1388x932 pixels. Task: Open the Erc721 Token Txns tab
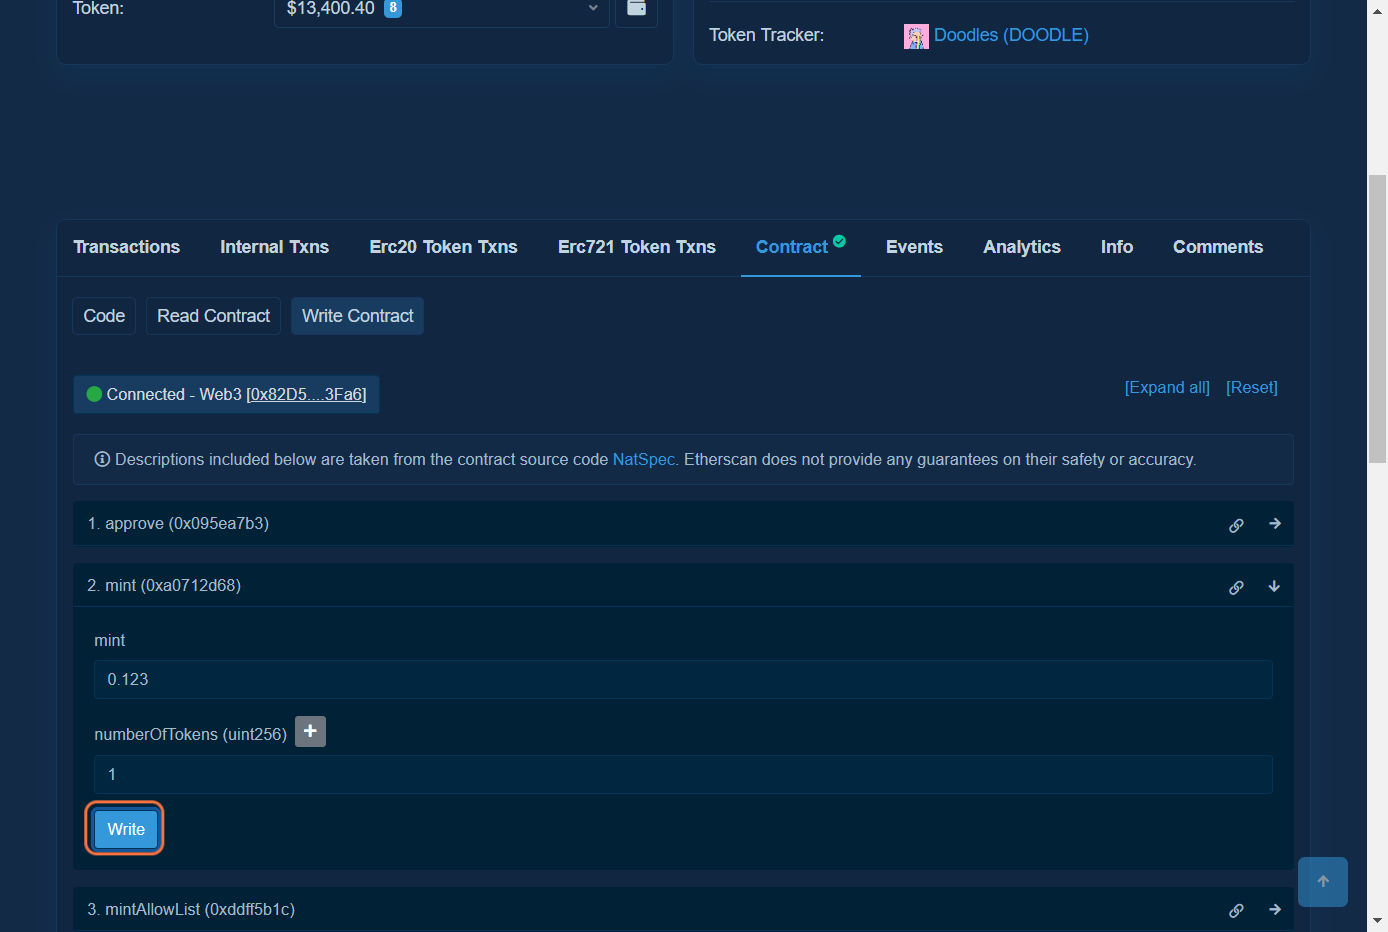[636, 247]
